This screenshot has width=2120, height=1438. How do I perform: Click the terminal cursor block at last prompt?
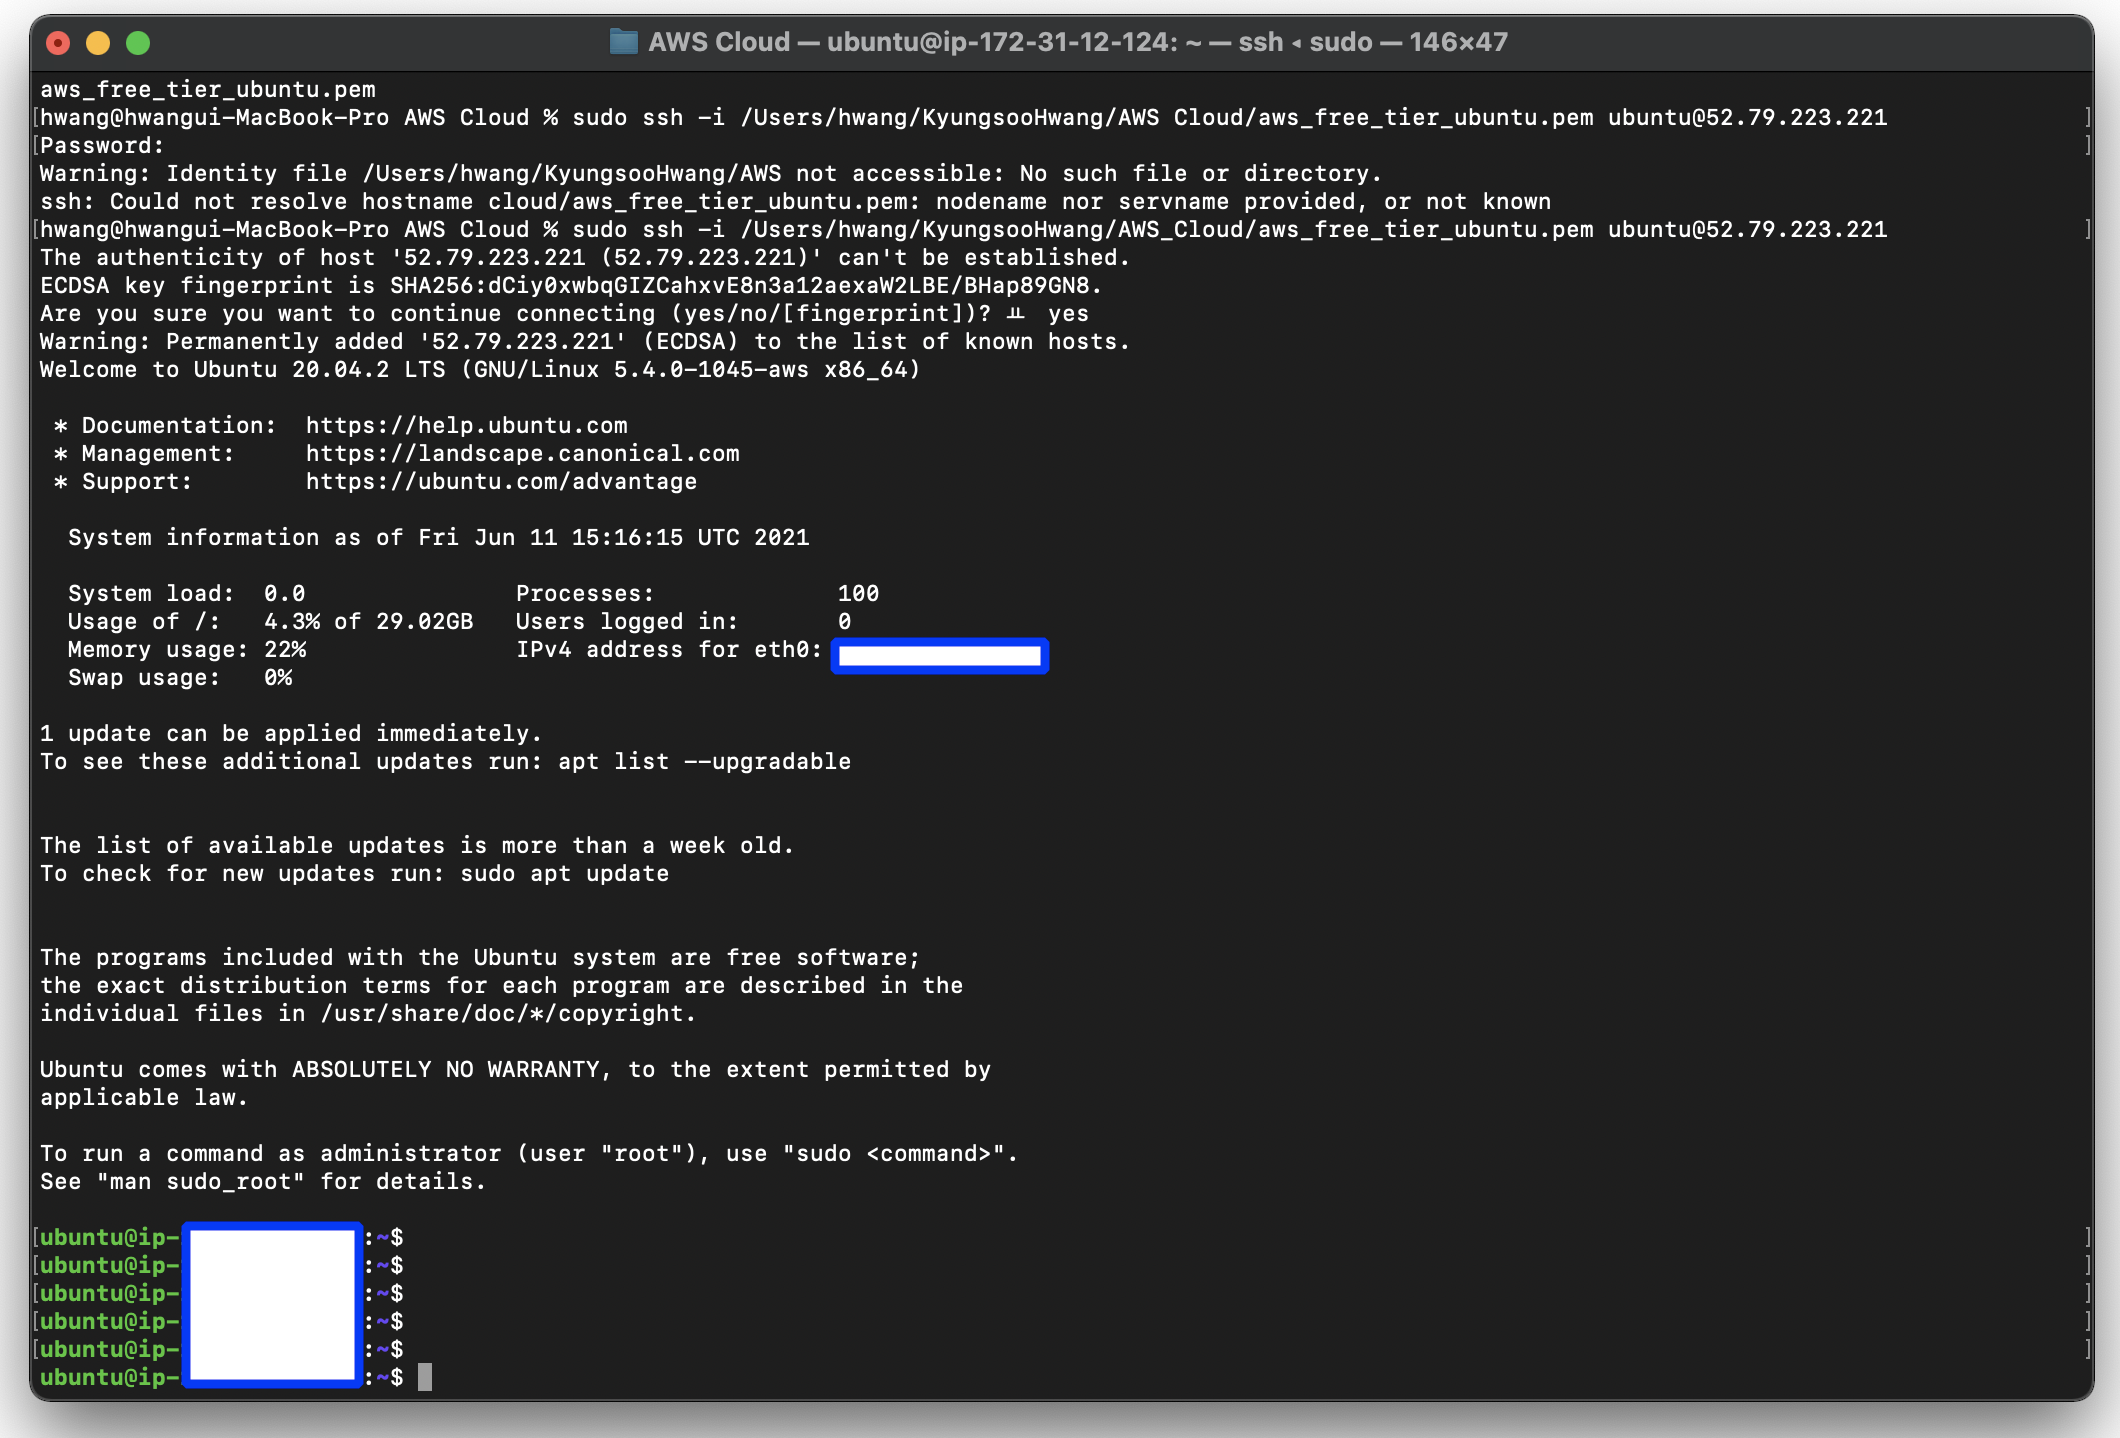coord(425,1378)
